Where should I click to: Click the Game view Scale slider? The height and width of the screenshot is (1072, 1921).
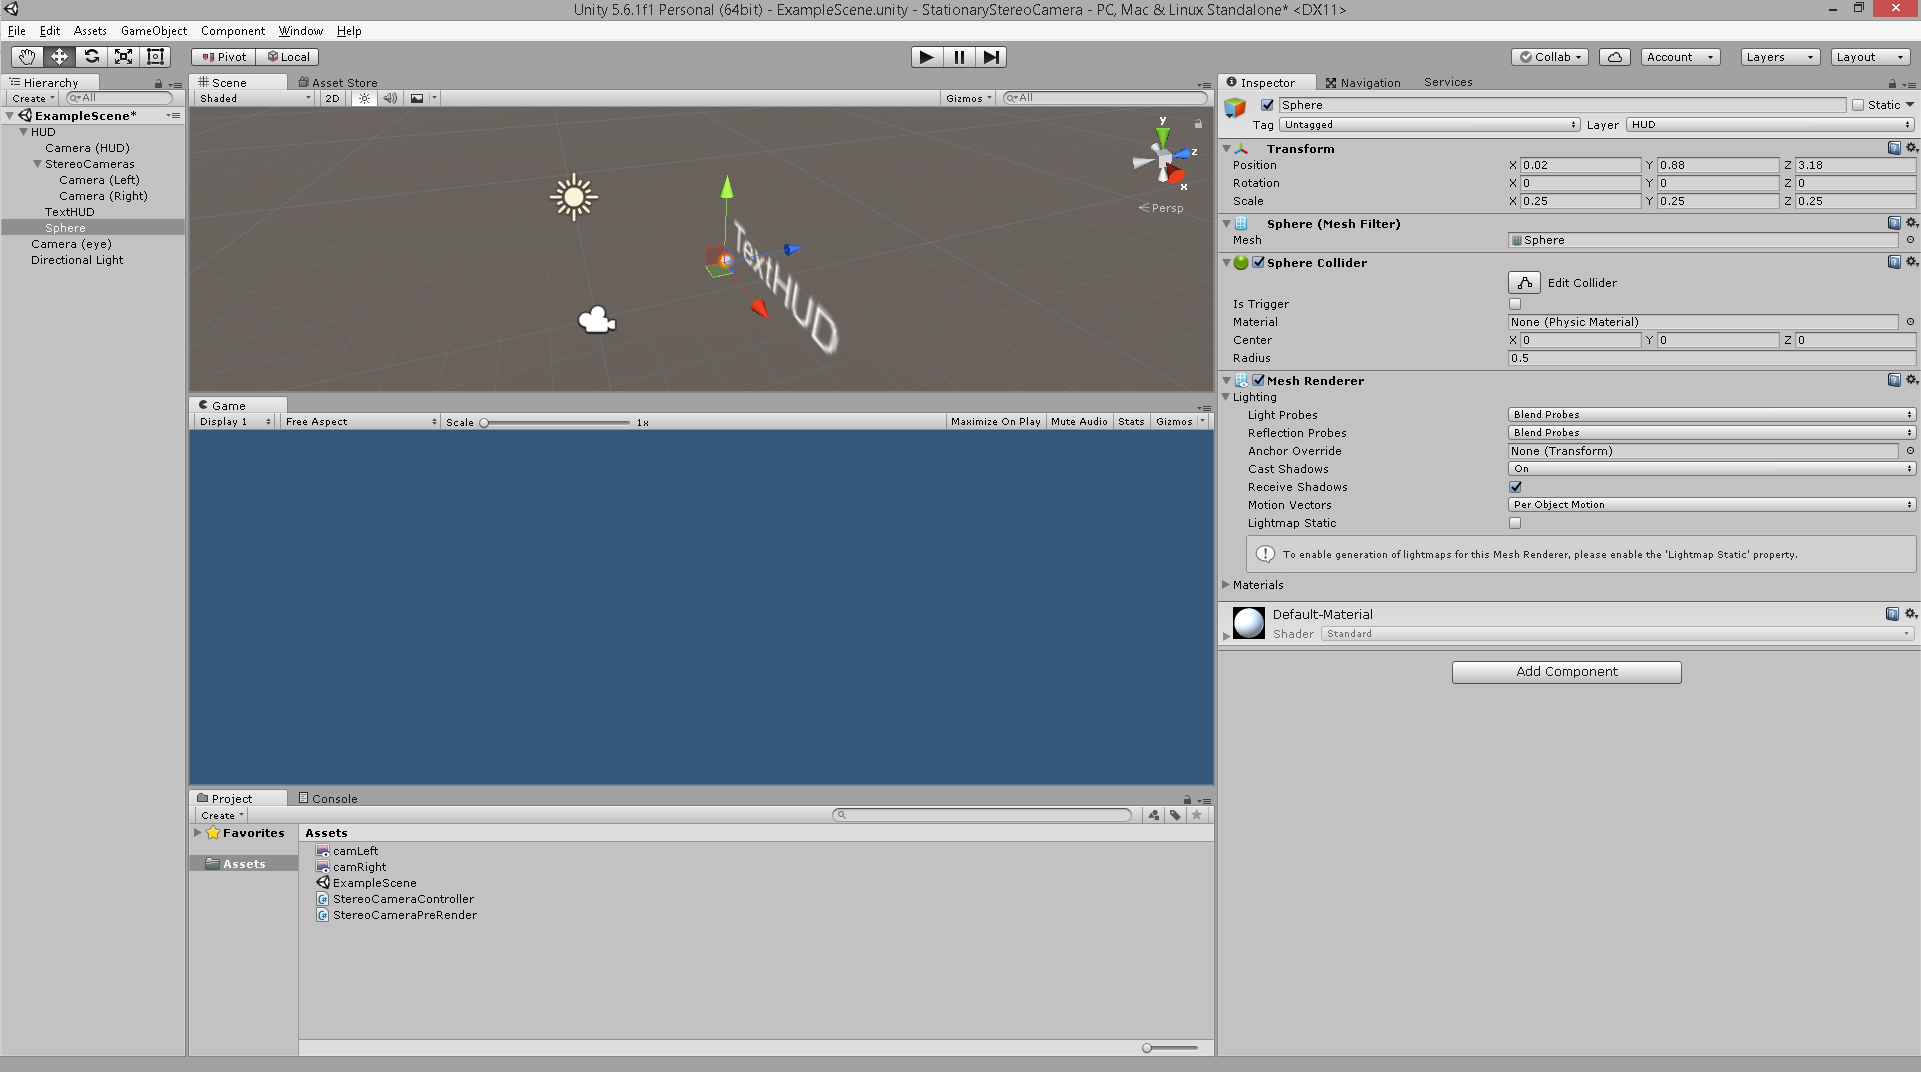pos(556,423)
